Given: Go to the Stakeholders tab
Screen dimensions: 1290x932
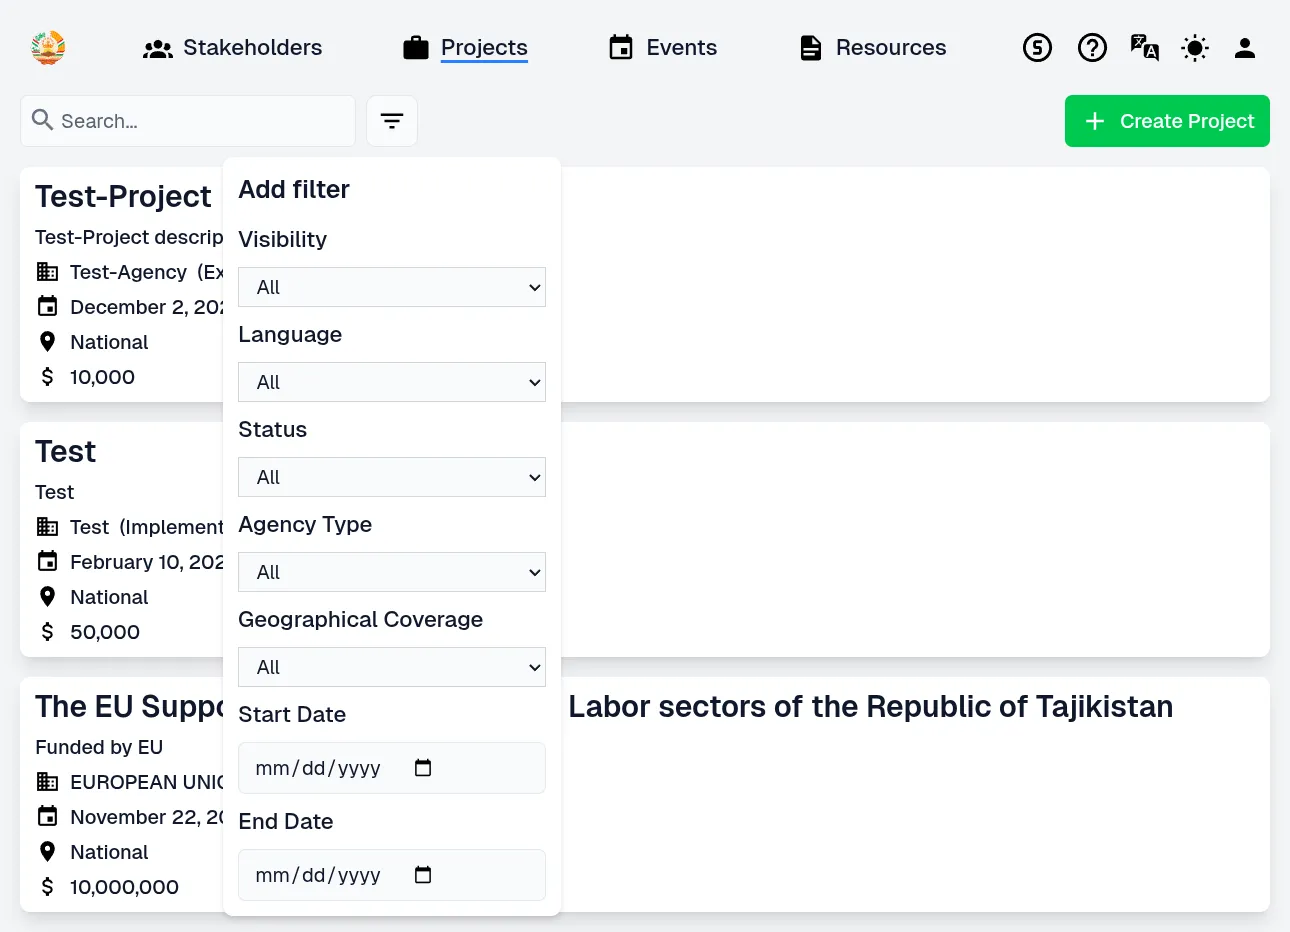Looking at the screenshot, I should tap(233, 47).
